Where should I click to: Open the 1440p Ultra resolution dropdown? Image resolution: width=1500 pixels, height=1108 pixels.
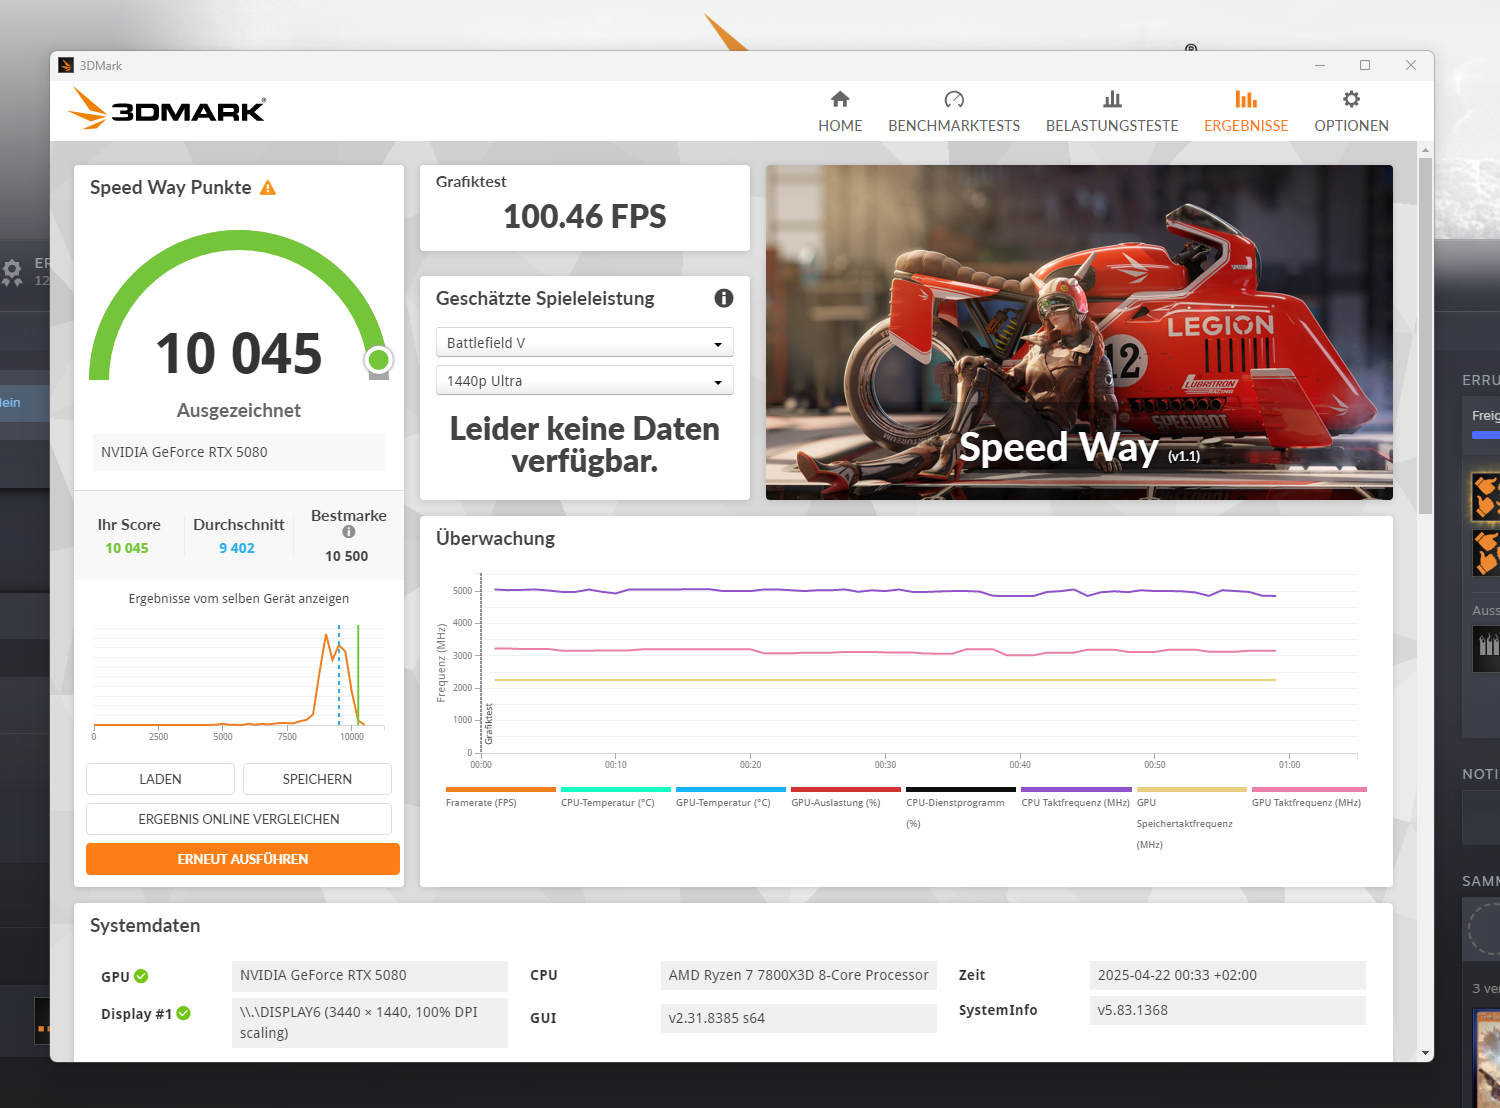pos(585,381)
